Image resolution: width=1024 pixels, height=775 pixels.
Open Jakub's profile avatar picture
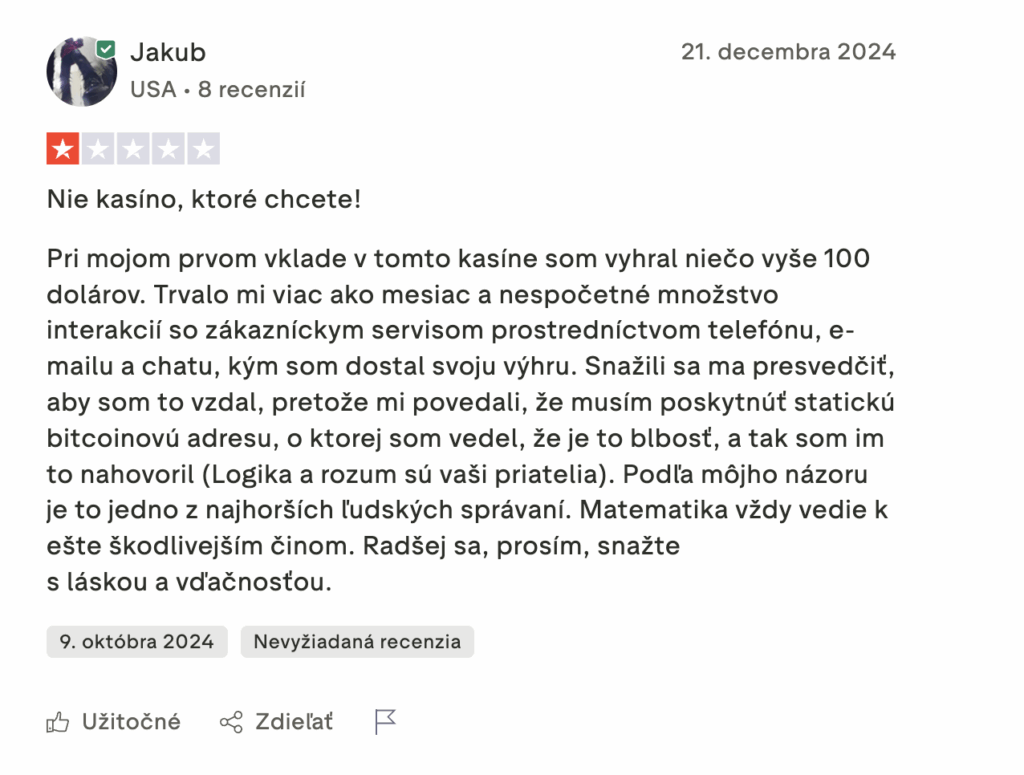point(81,73)
